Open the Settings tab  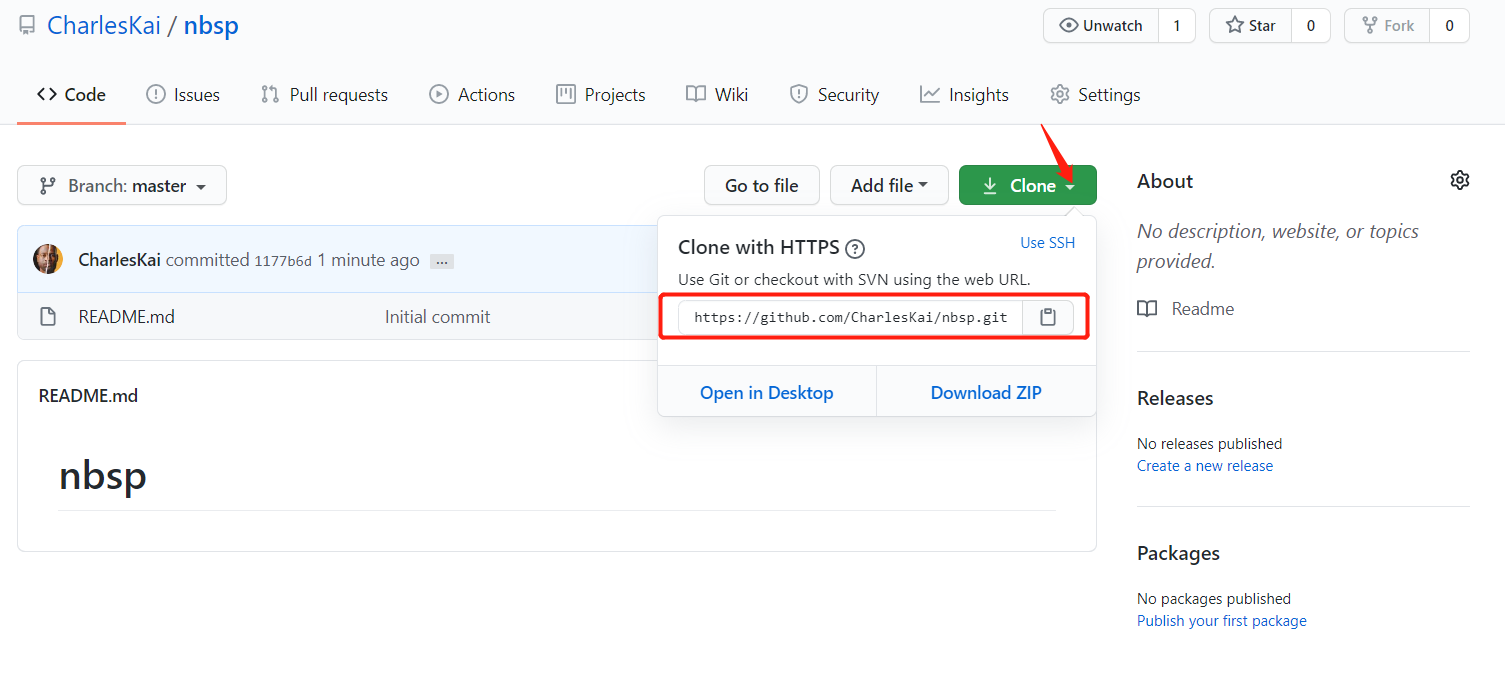click(x=1095, y=95)
